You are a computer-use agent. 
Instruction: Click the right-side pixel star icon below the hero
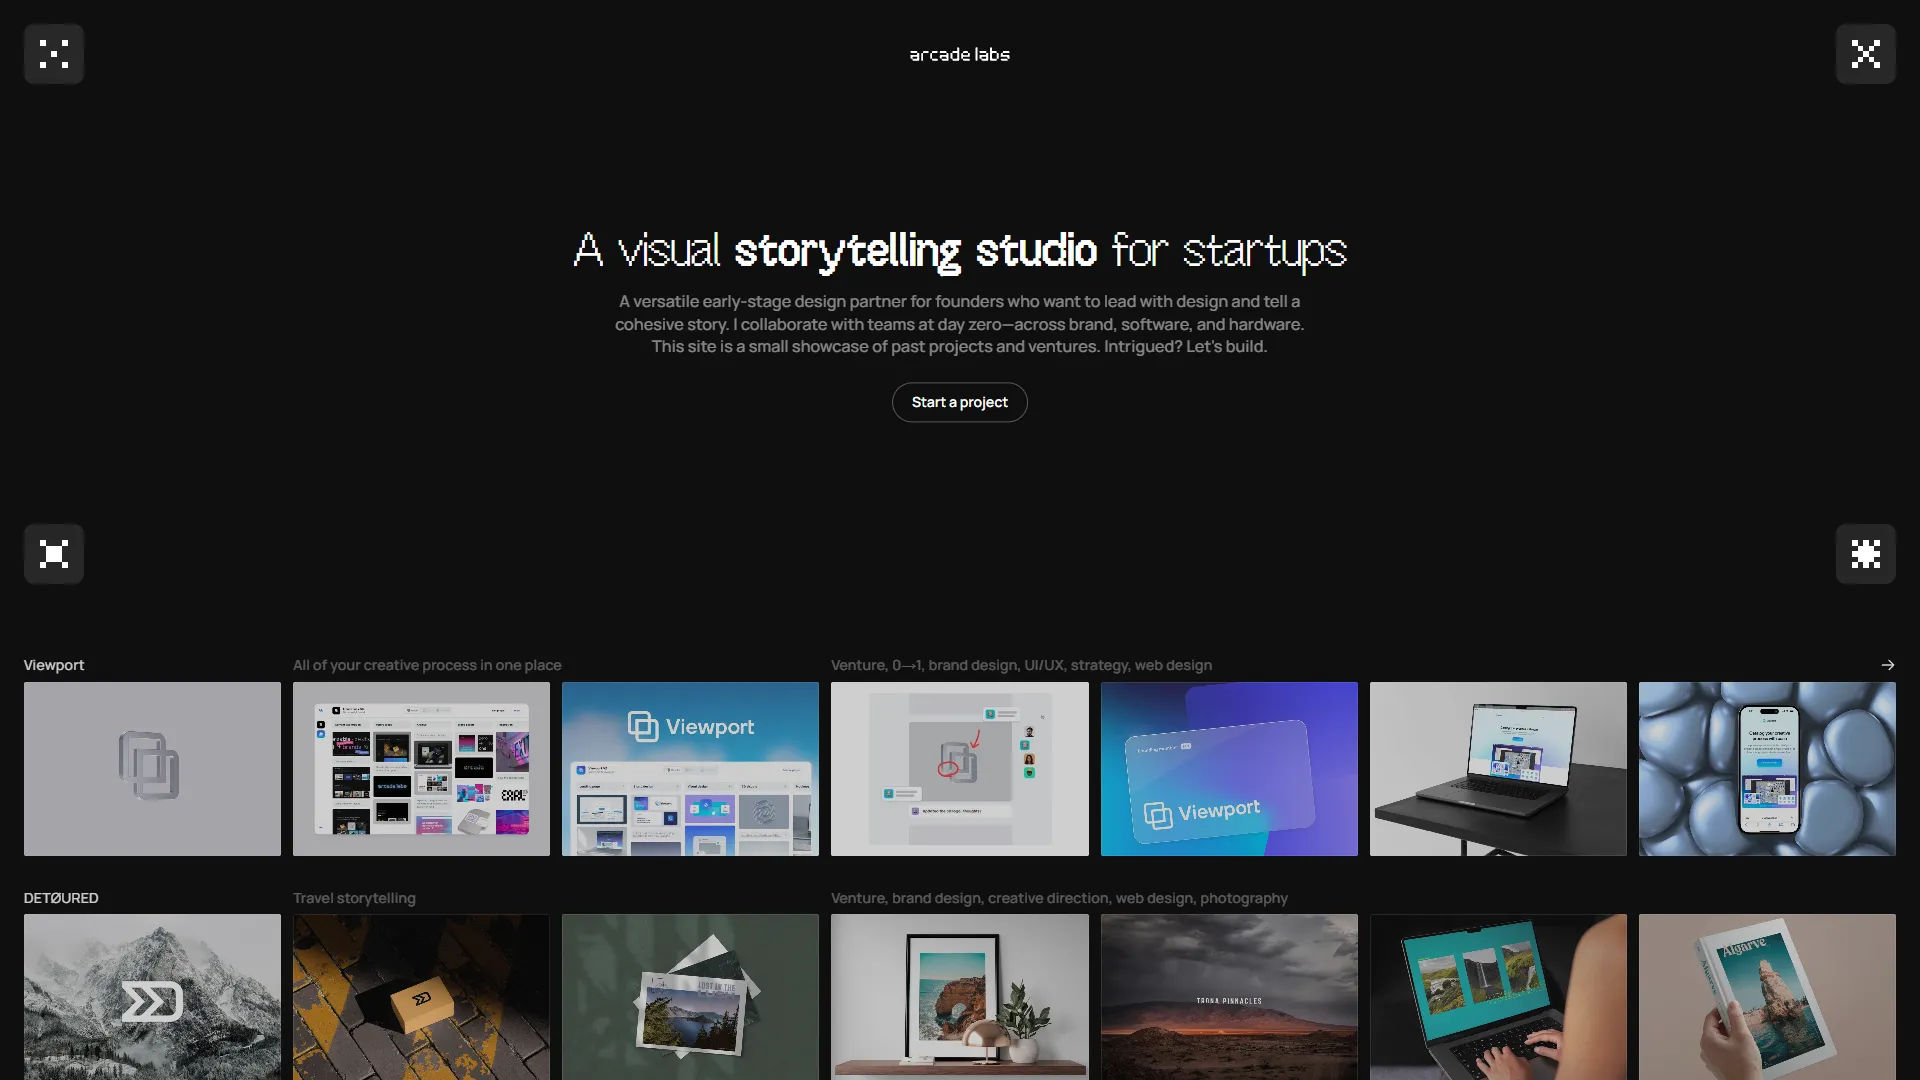pyautogui.click(x=1866, y=554)
